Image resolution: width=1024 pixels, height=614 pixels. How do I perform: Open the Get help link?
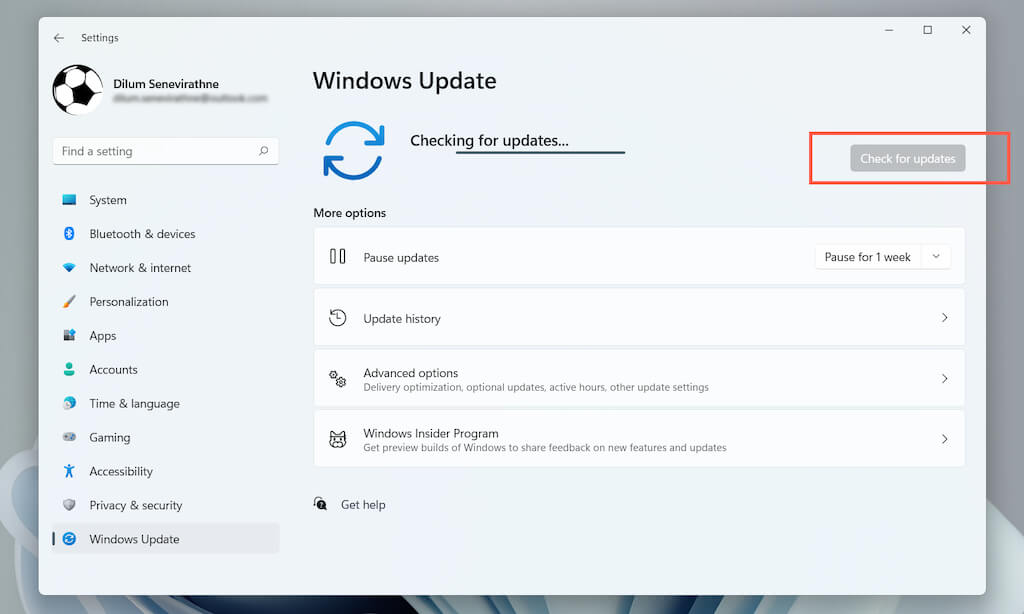point(363,504)
